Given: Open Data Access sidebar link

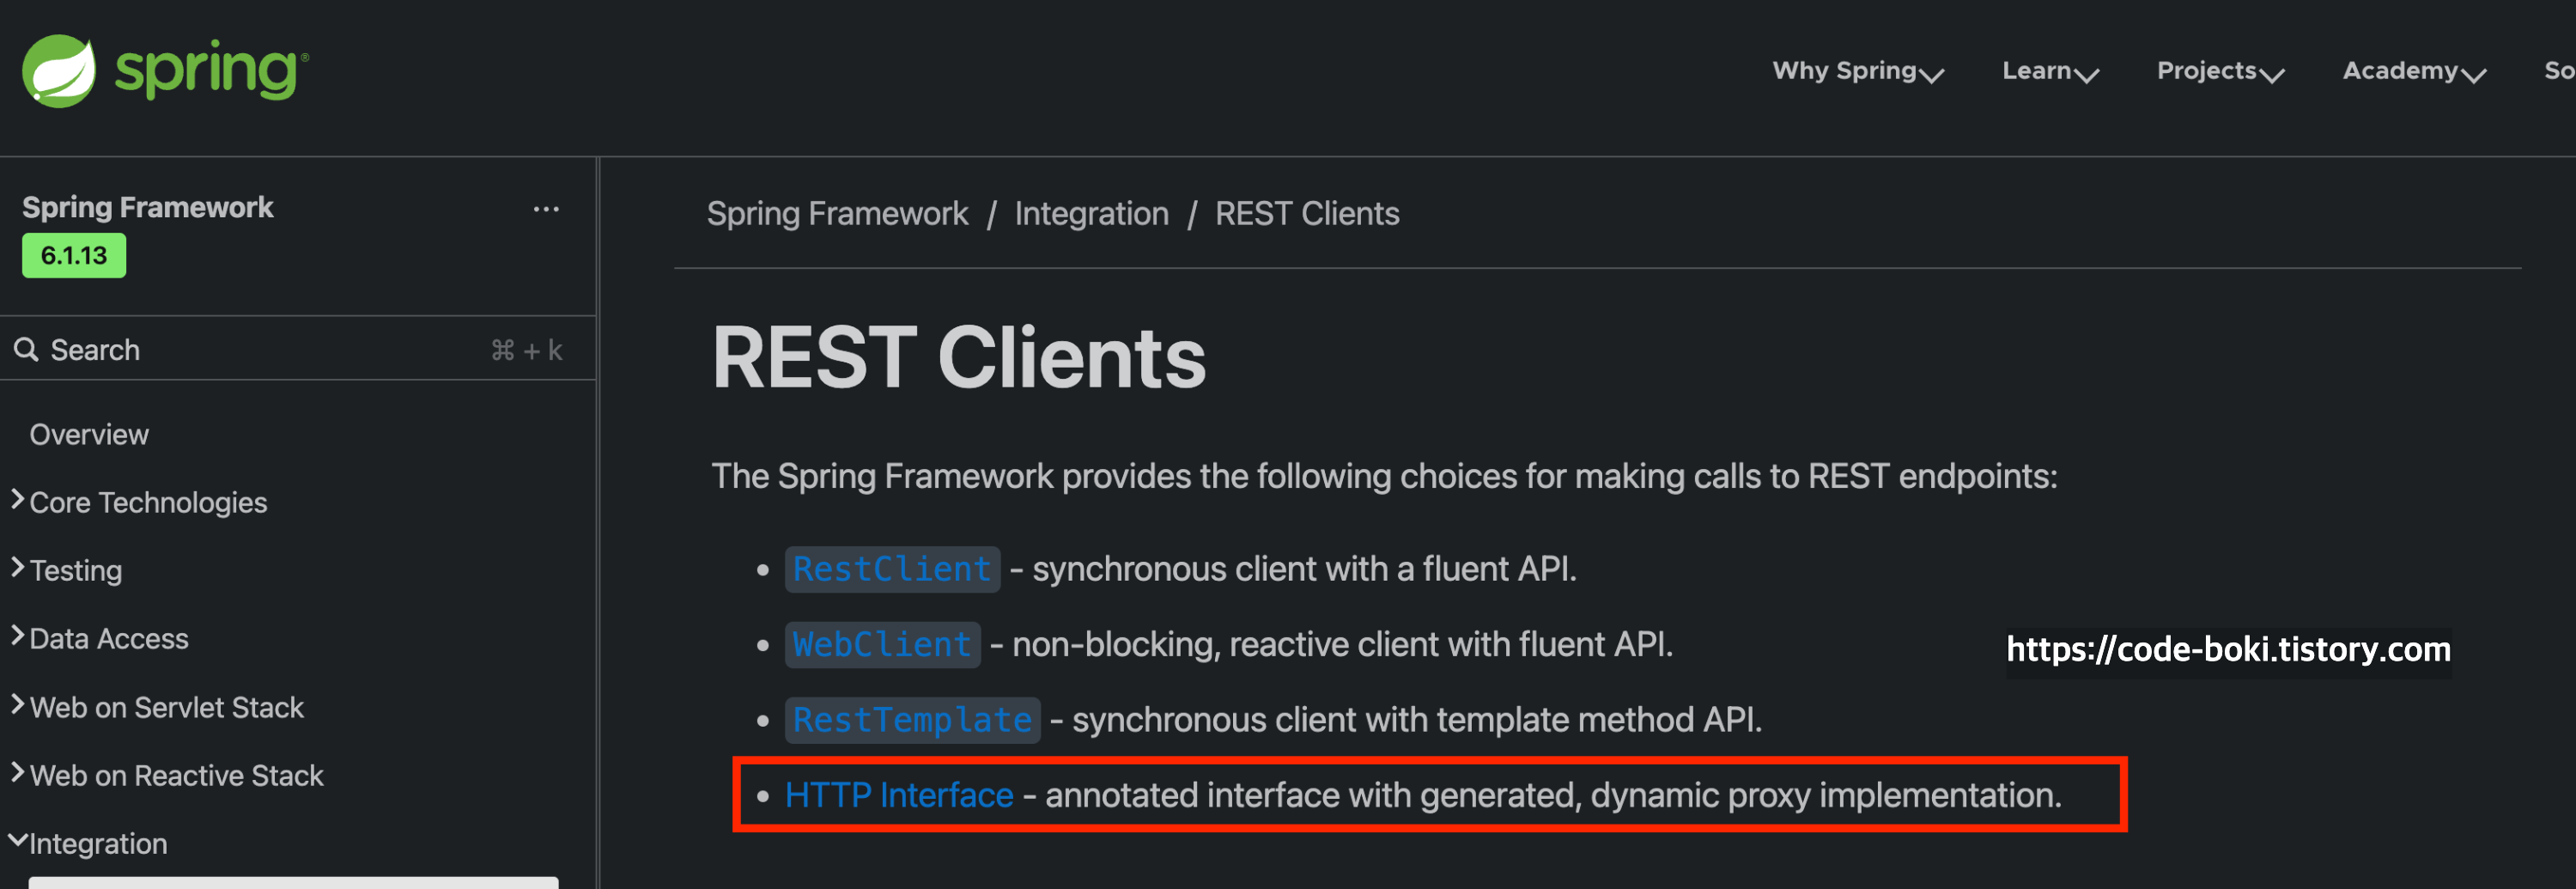Looking at the screenshot, I should (x=109, y=638).
